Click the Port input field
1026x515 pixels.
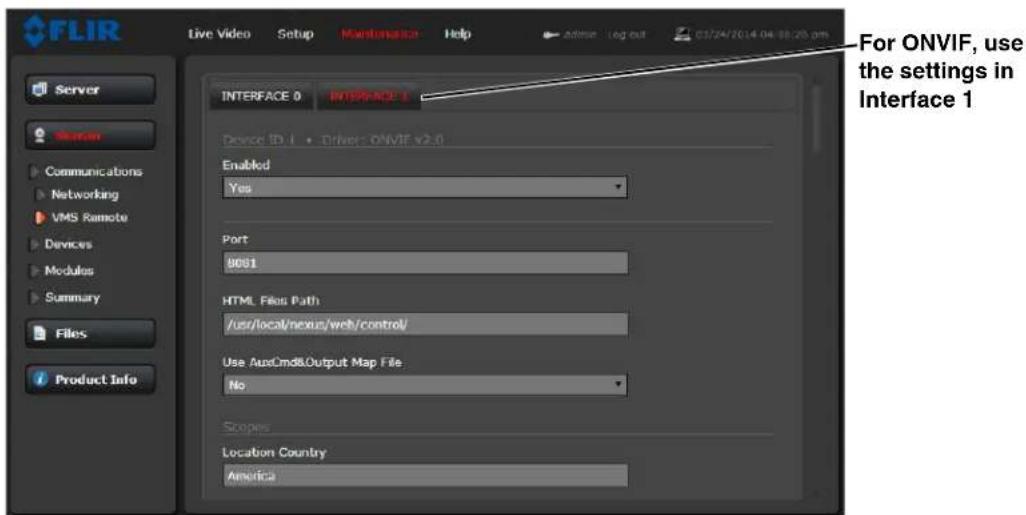click(425, 263)
